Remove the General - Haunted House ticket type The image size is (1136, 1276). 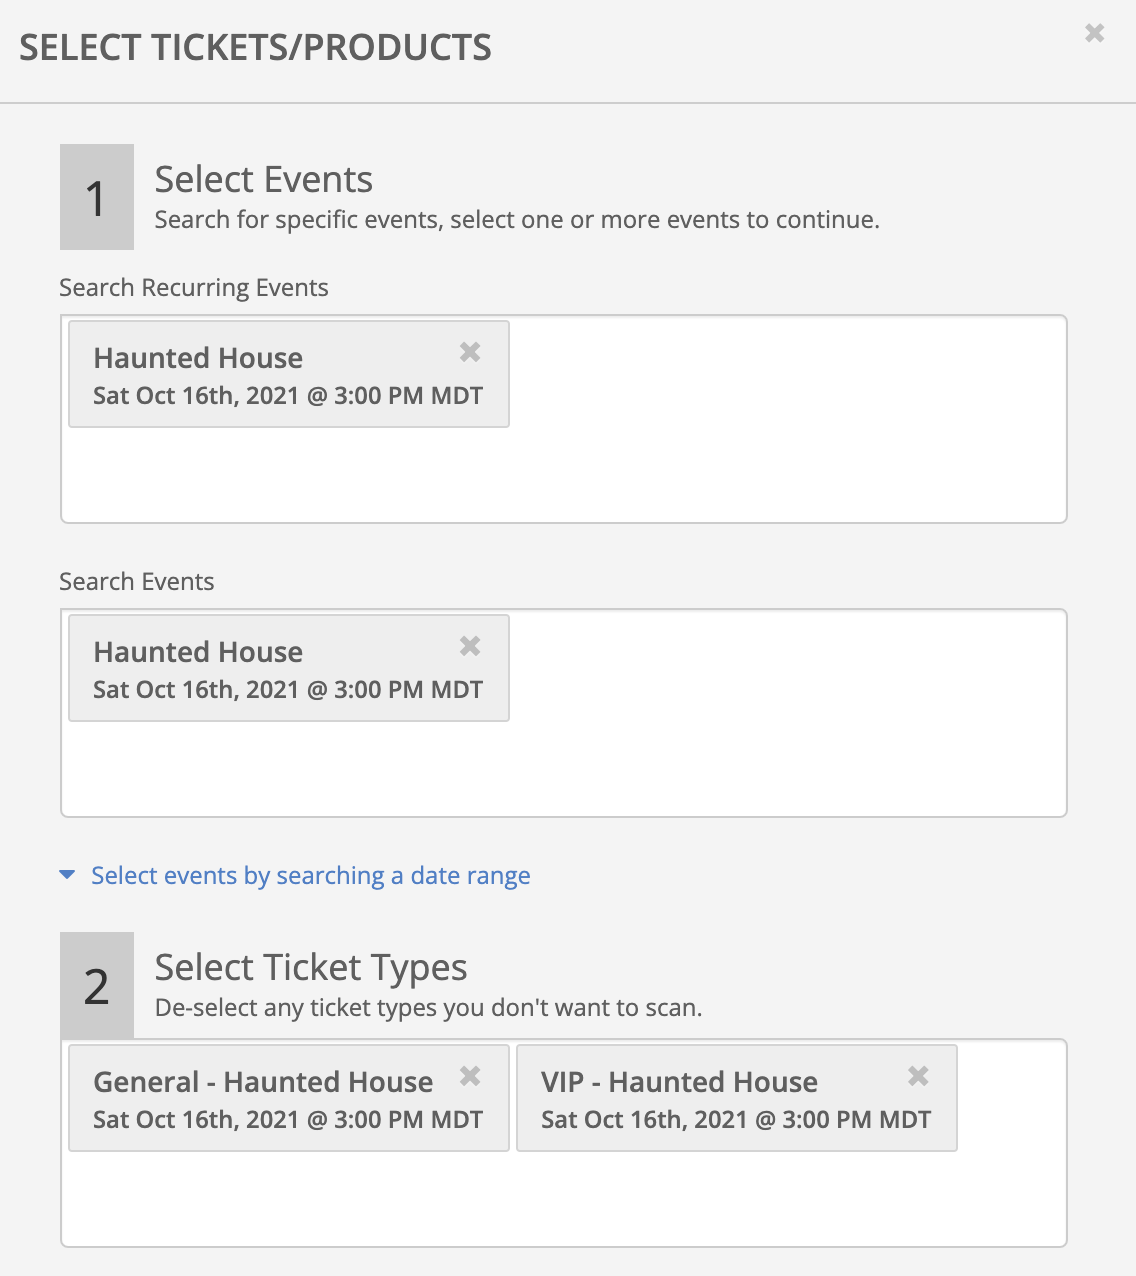(470, 1076)
